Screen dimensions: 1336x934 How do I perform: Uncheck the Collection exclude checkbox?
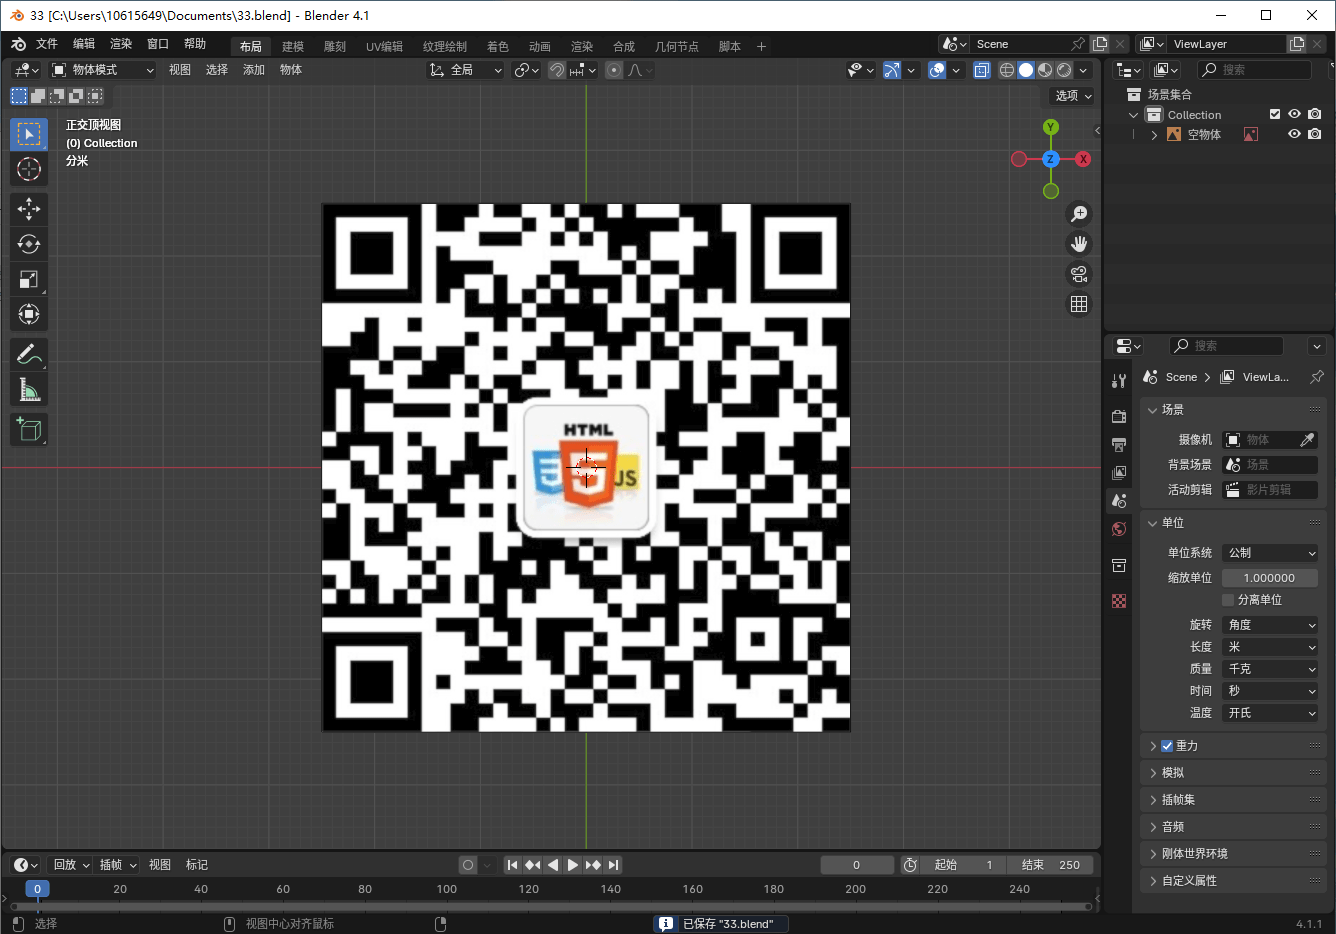(x=1275, y=114)
